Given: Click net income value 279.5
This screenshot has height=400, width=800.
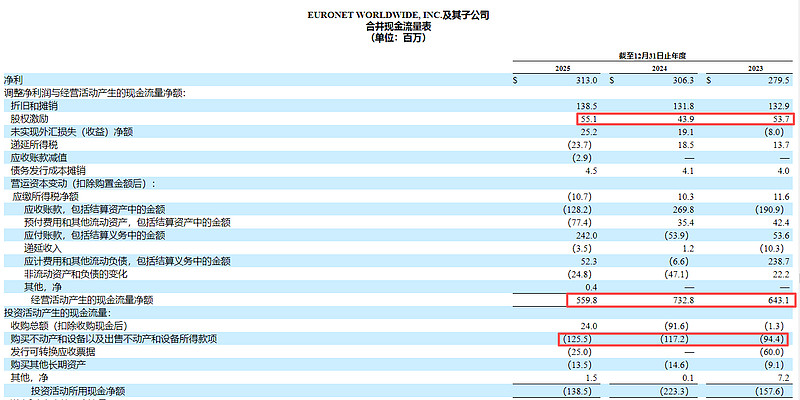Looking at the screenshot, I should click(x=779, y=80).
